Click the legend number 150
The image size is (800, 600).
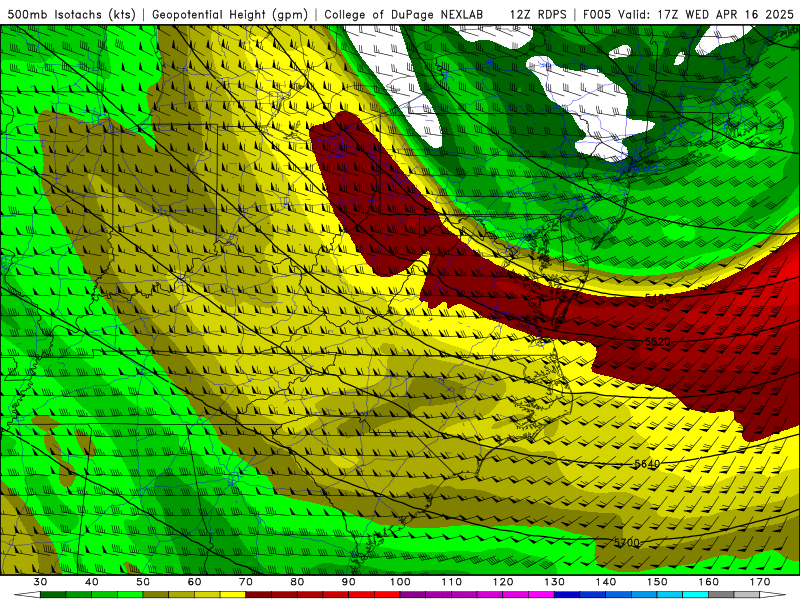click(657, 582)
